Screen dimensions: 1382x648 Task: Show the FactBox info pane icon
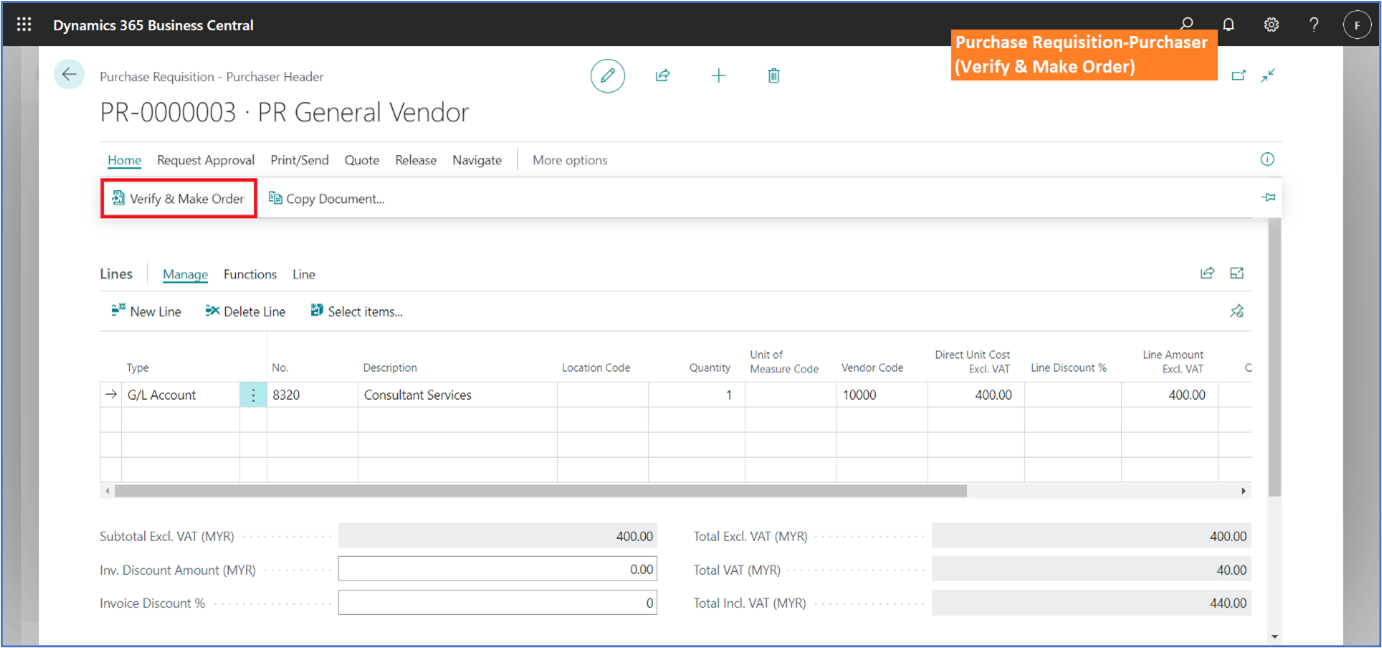(x=1267, y=160)
